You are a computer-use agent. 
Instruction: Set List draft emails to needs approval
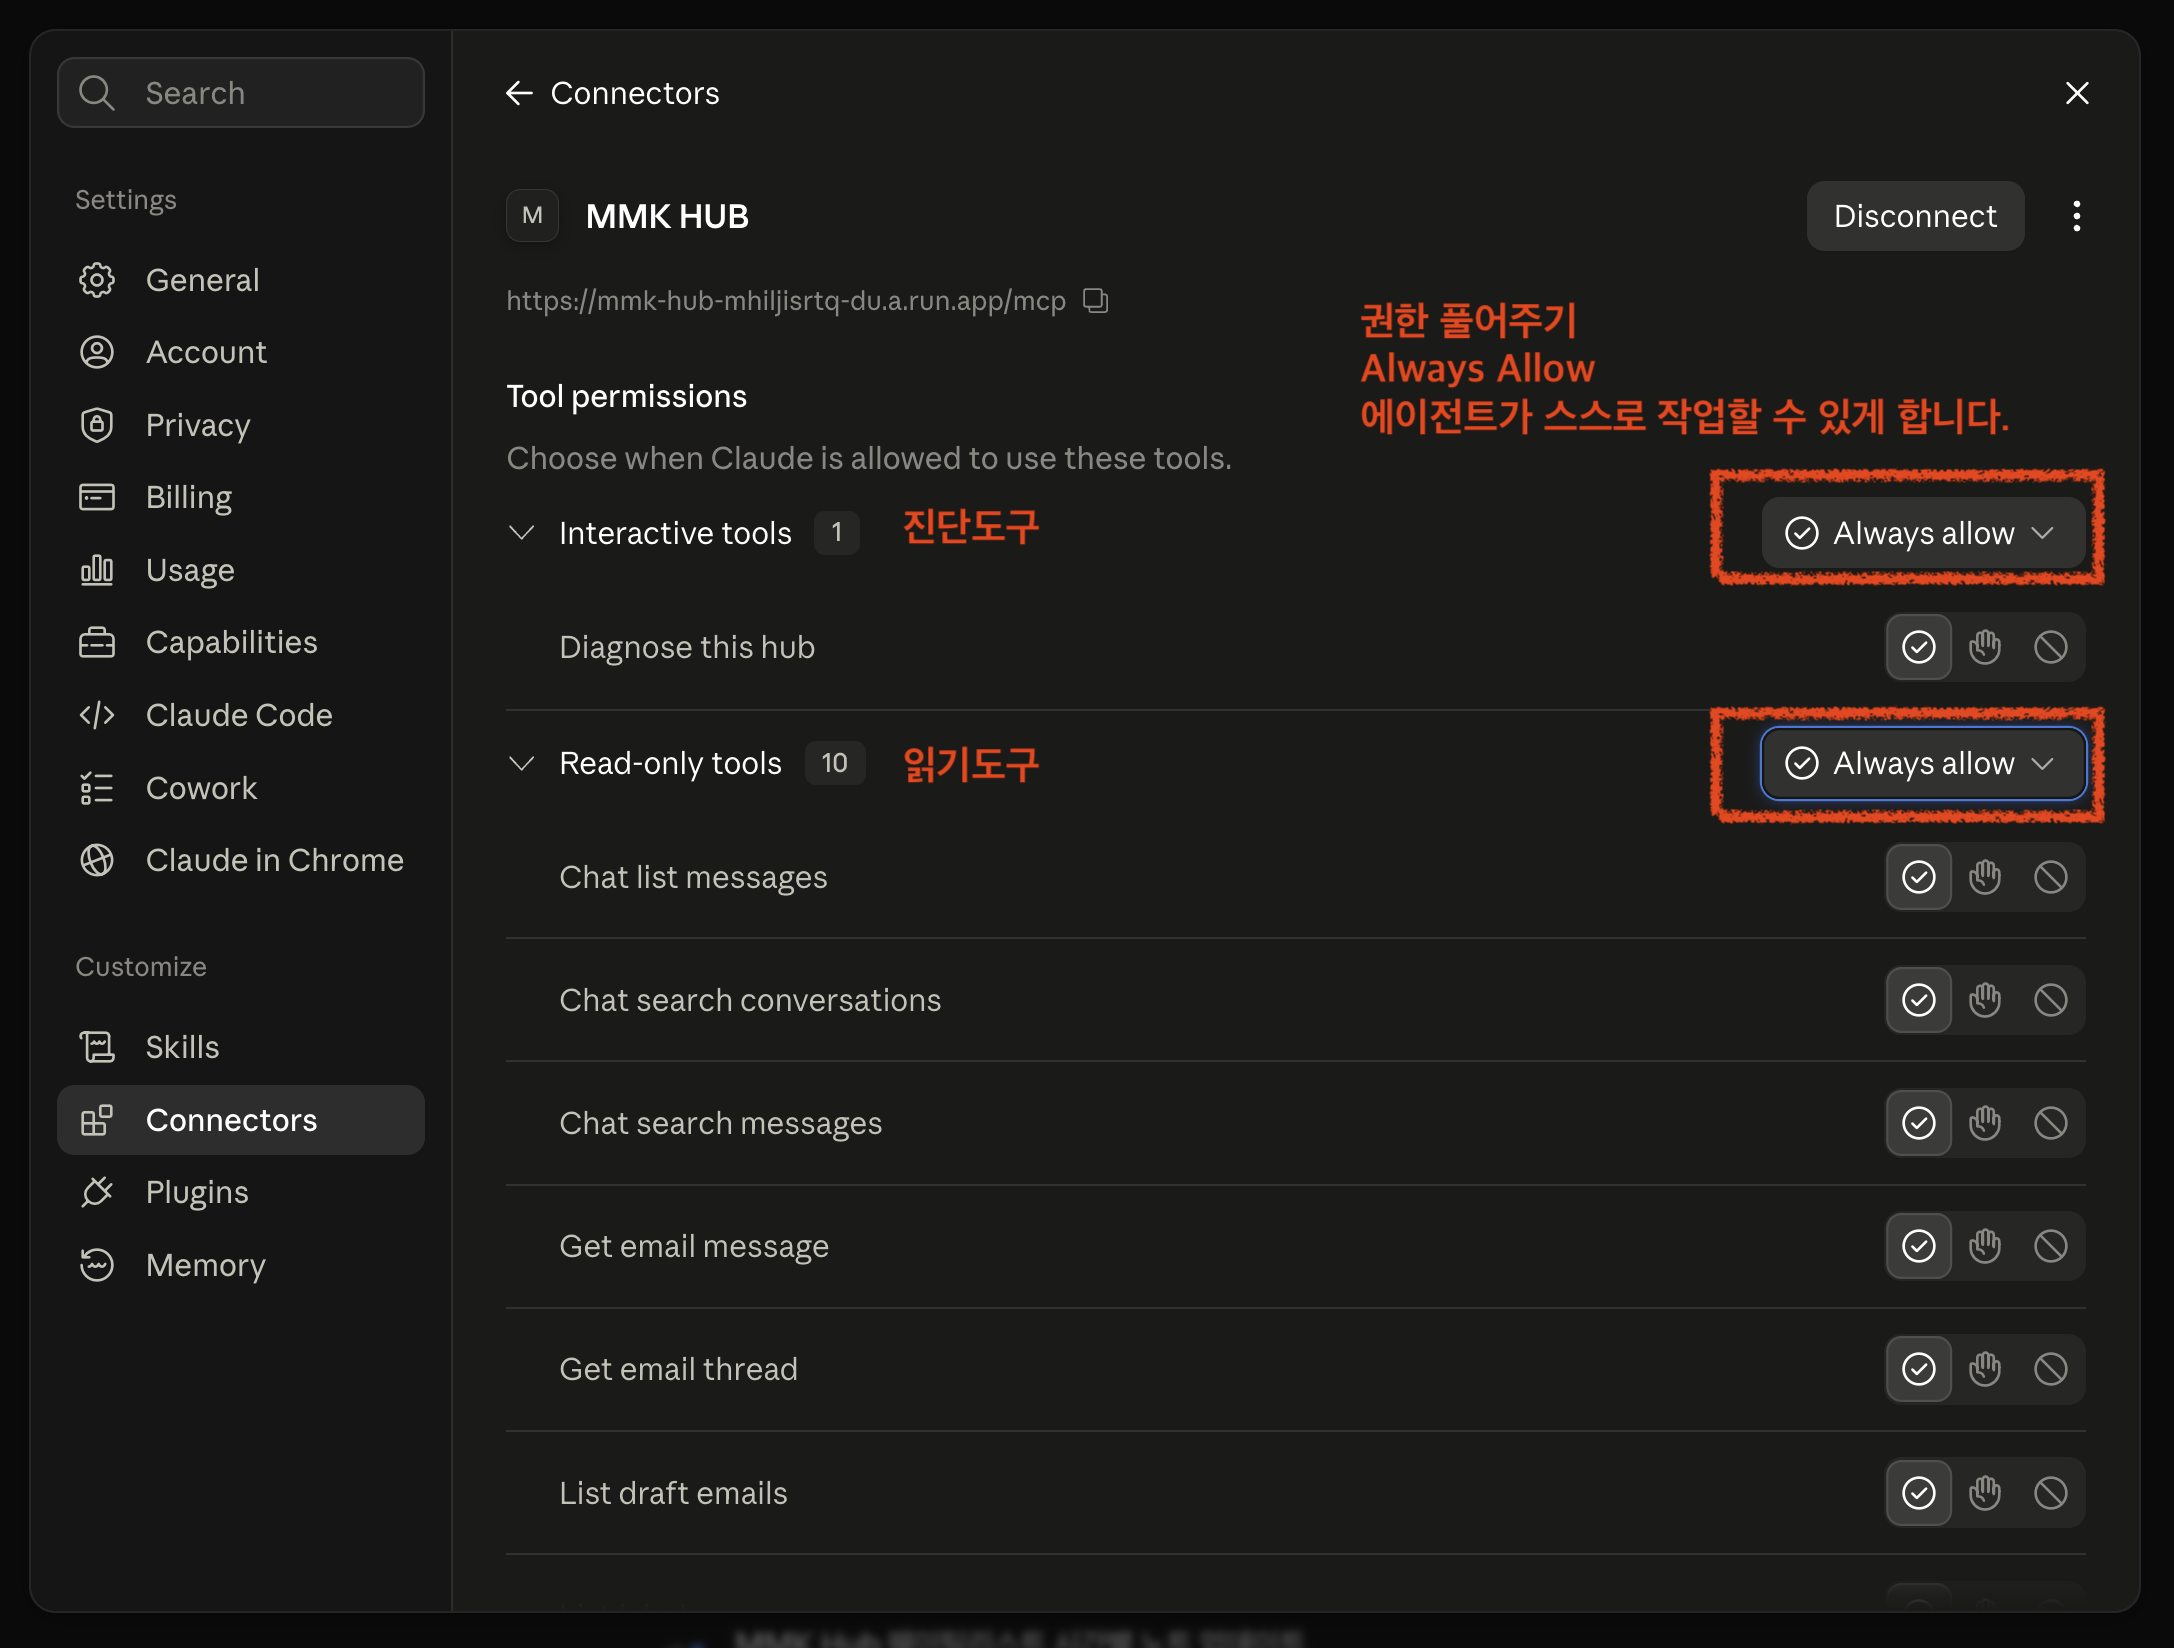tap(1984, 1493)
